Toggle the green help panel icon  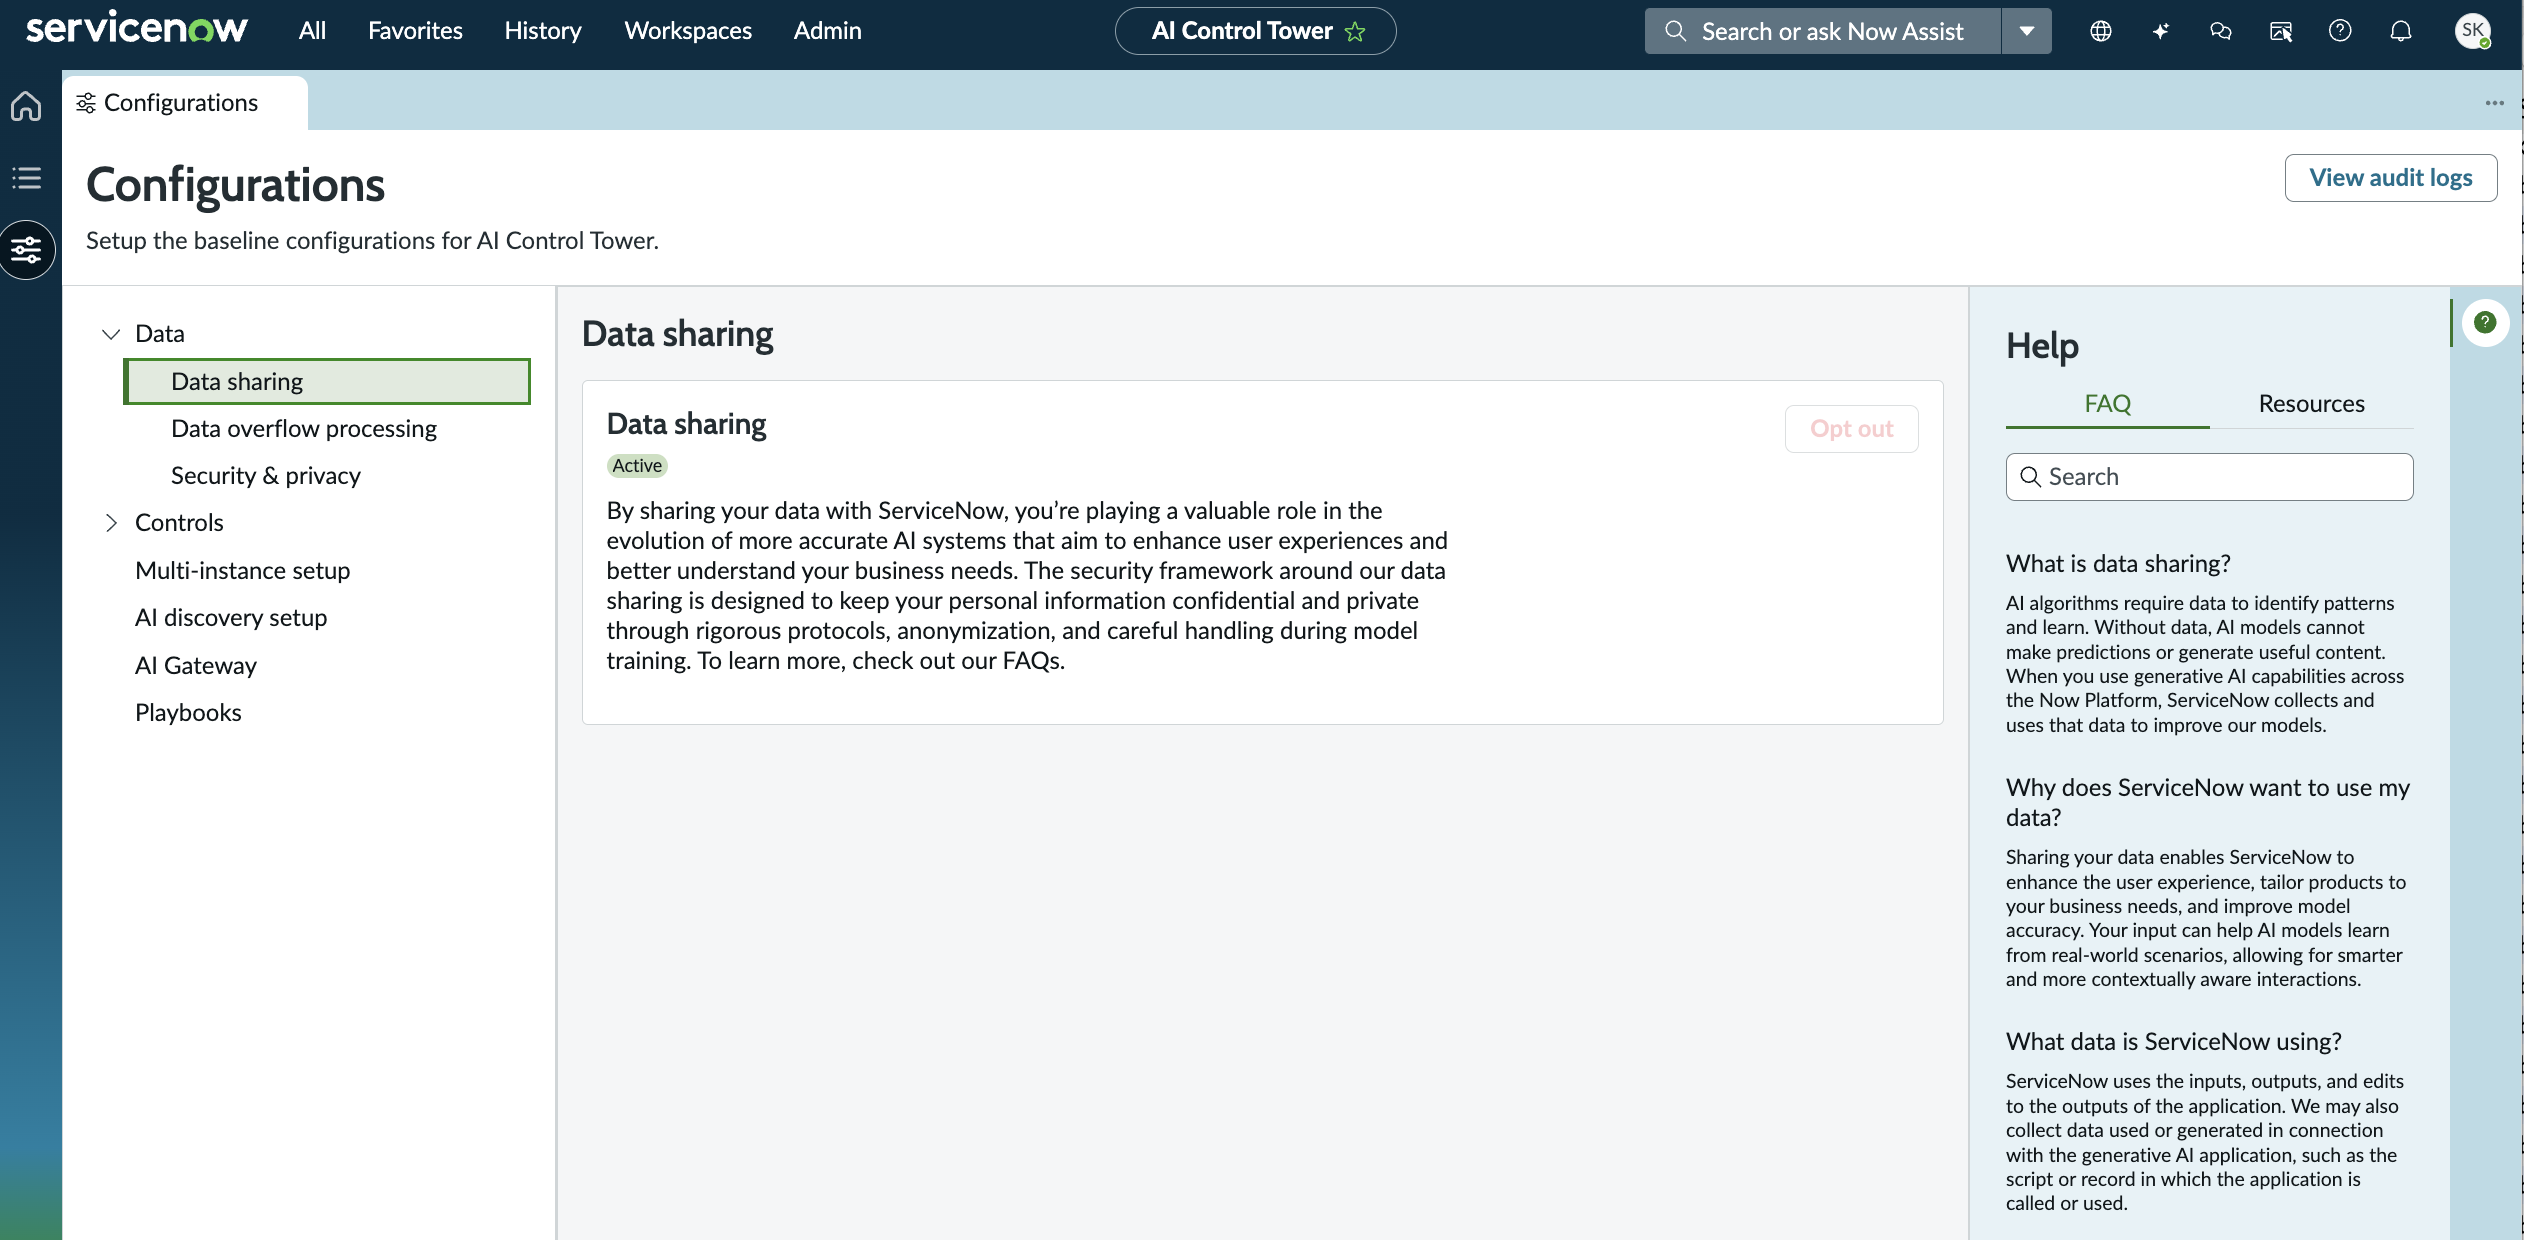pyautogui.click(x=2485, y=322)
